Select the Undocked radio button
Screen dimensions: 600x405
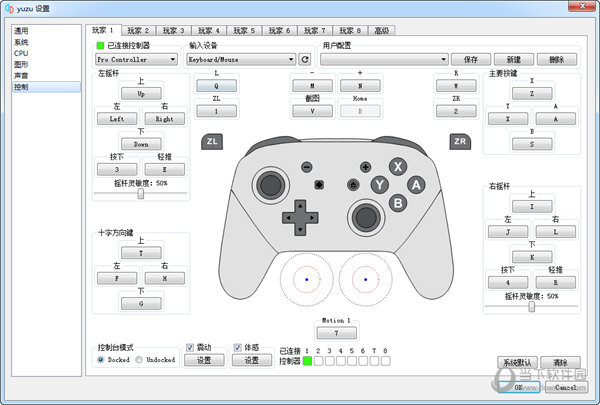[138, 359]
